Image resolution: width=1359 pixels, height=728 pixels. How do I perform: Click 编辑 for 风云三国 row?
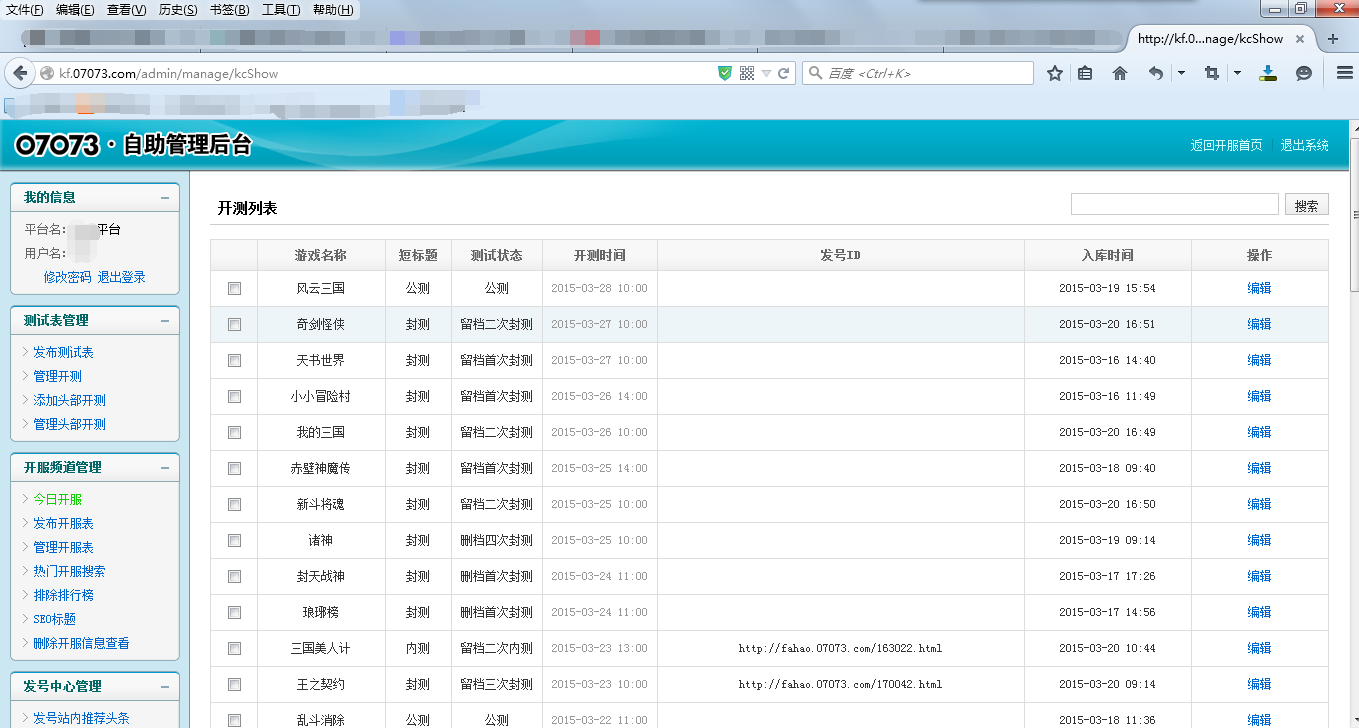1259,288
